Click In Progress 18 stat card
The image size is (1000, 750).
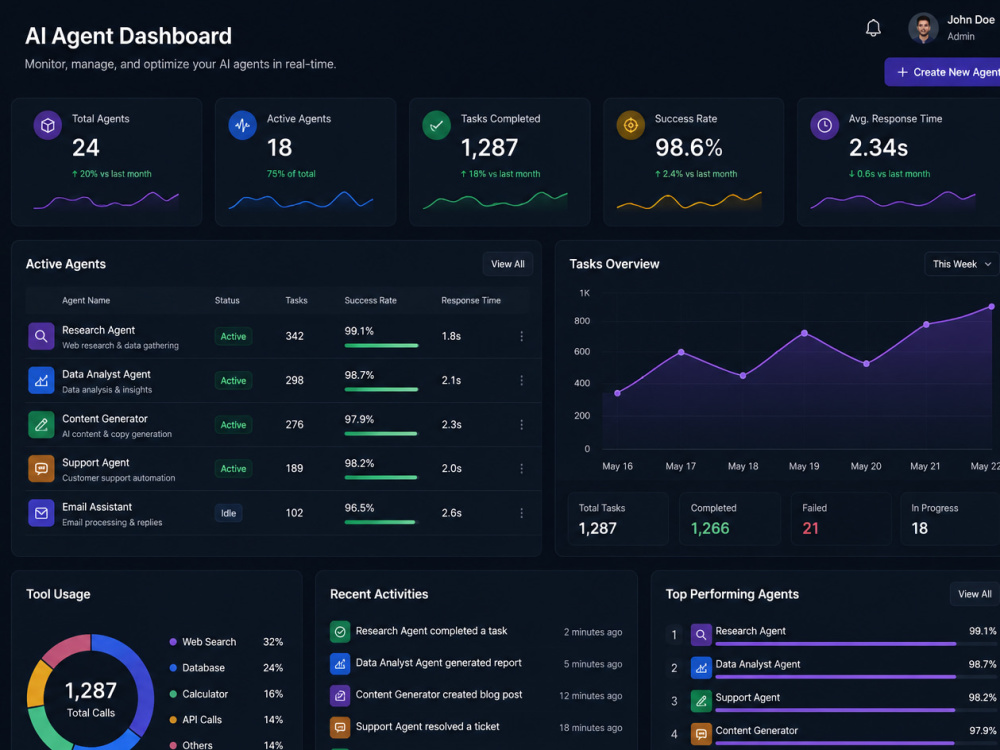tap(950, 518)
